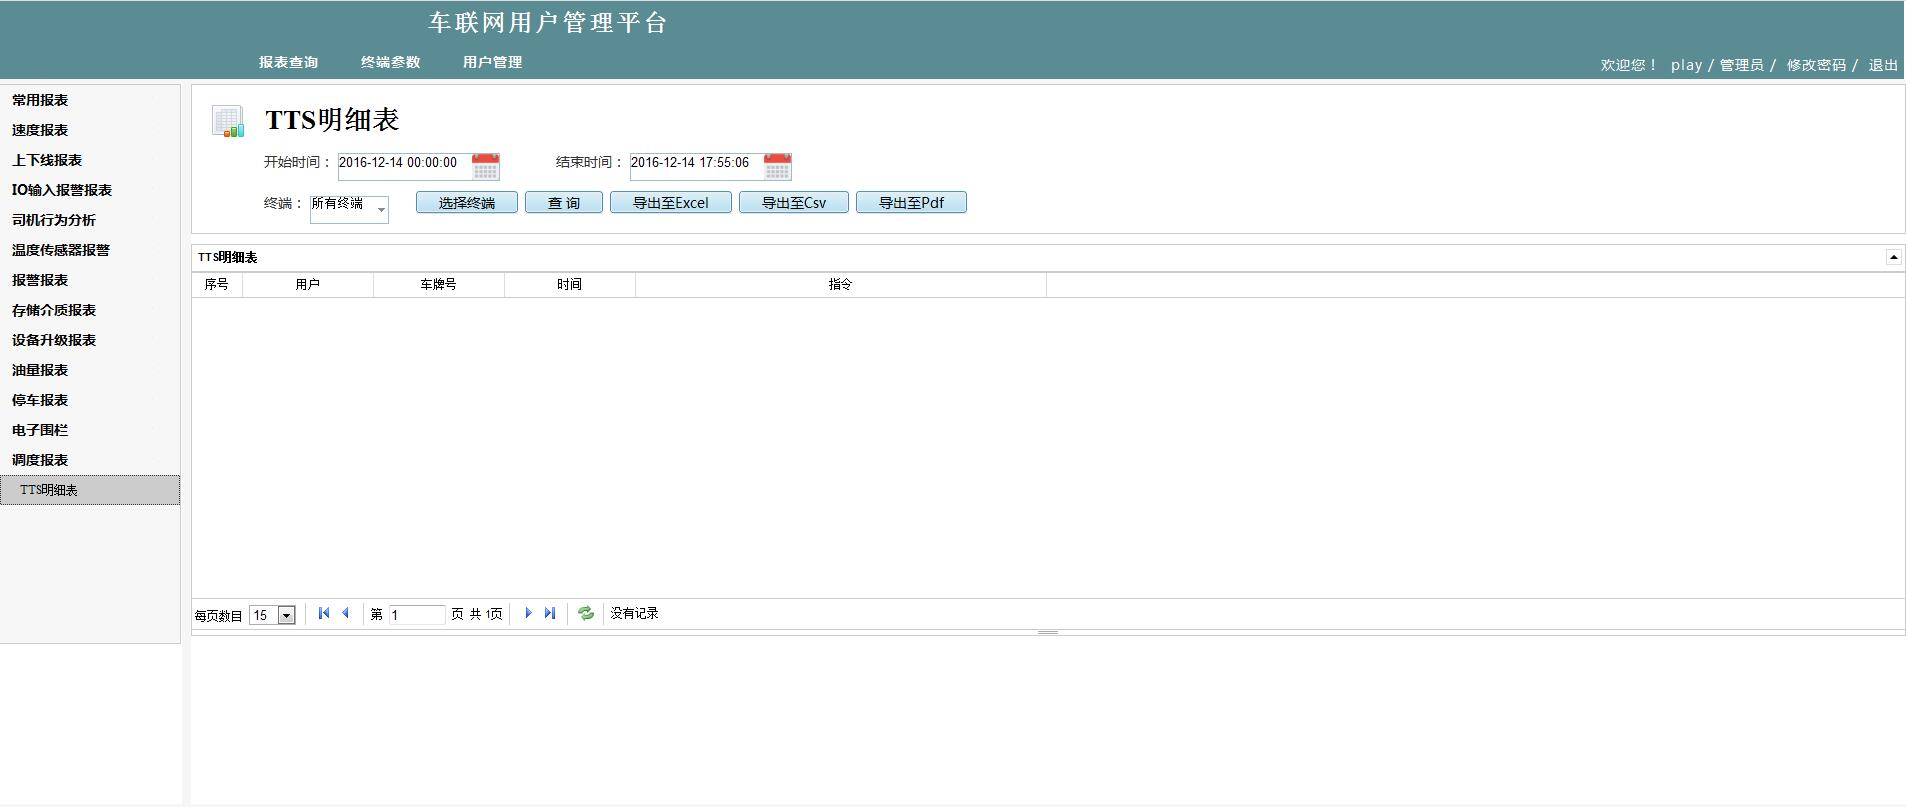Open the 用户管理 menu
The height and width of the screenshot is (807, 1906).
click(492, 62)
